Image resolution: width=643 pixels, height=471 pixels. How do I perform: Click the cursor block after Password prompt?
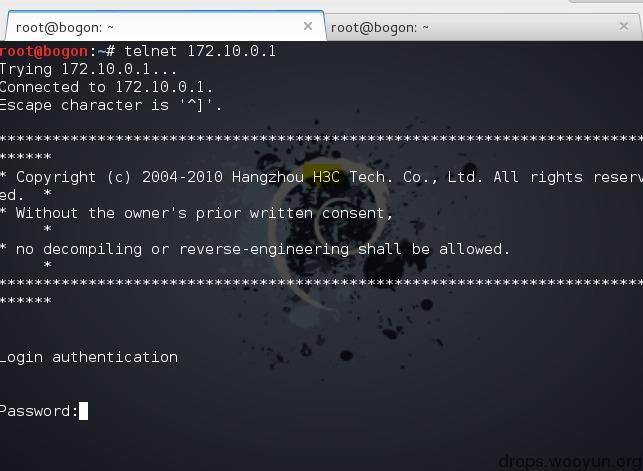[x=83, y=411]
